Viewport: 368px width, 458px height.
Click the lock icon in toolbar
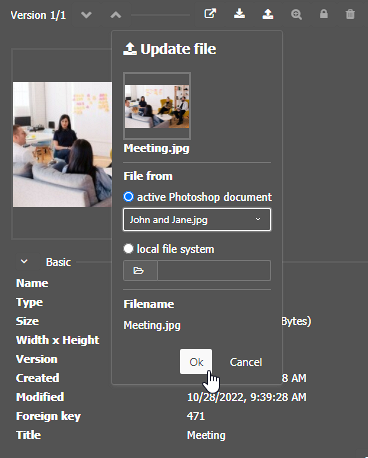(324, 14)
